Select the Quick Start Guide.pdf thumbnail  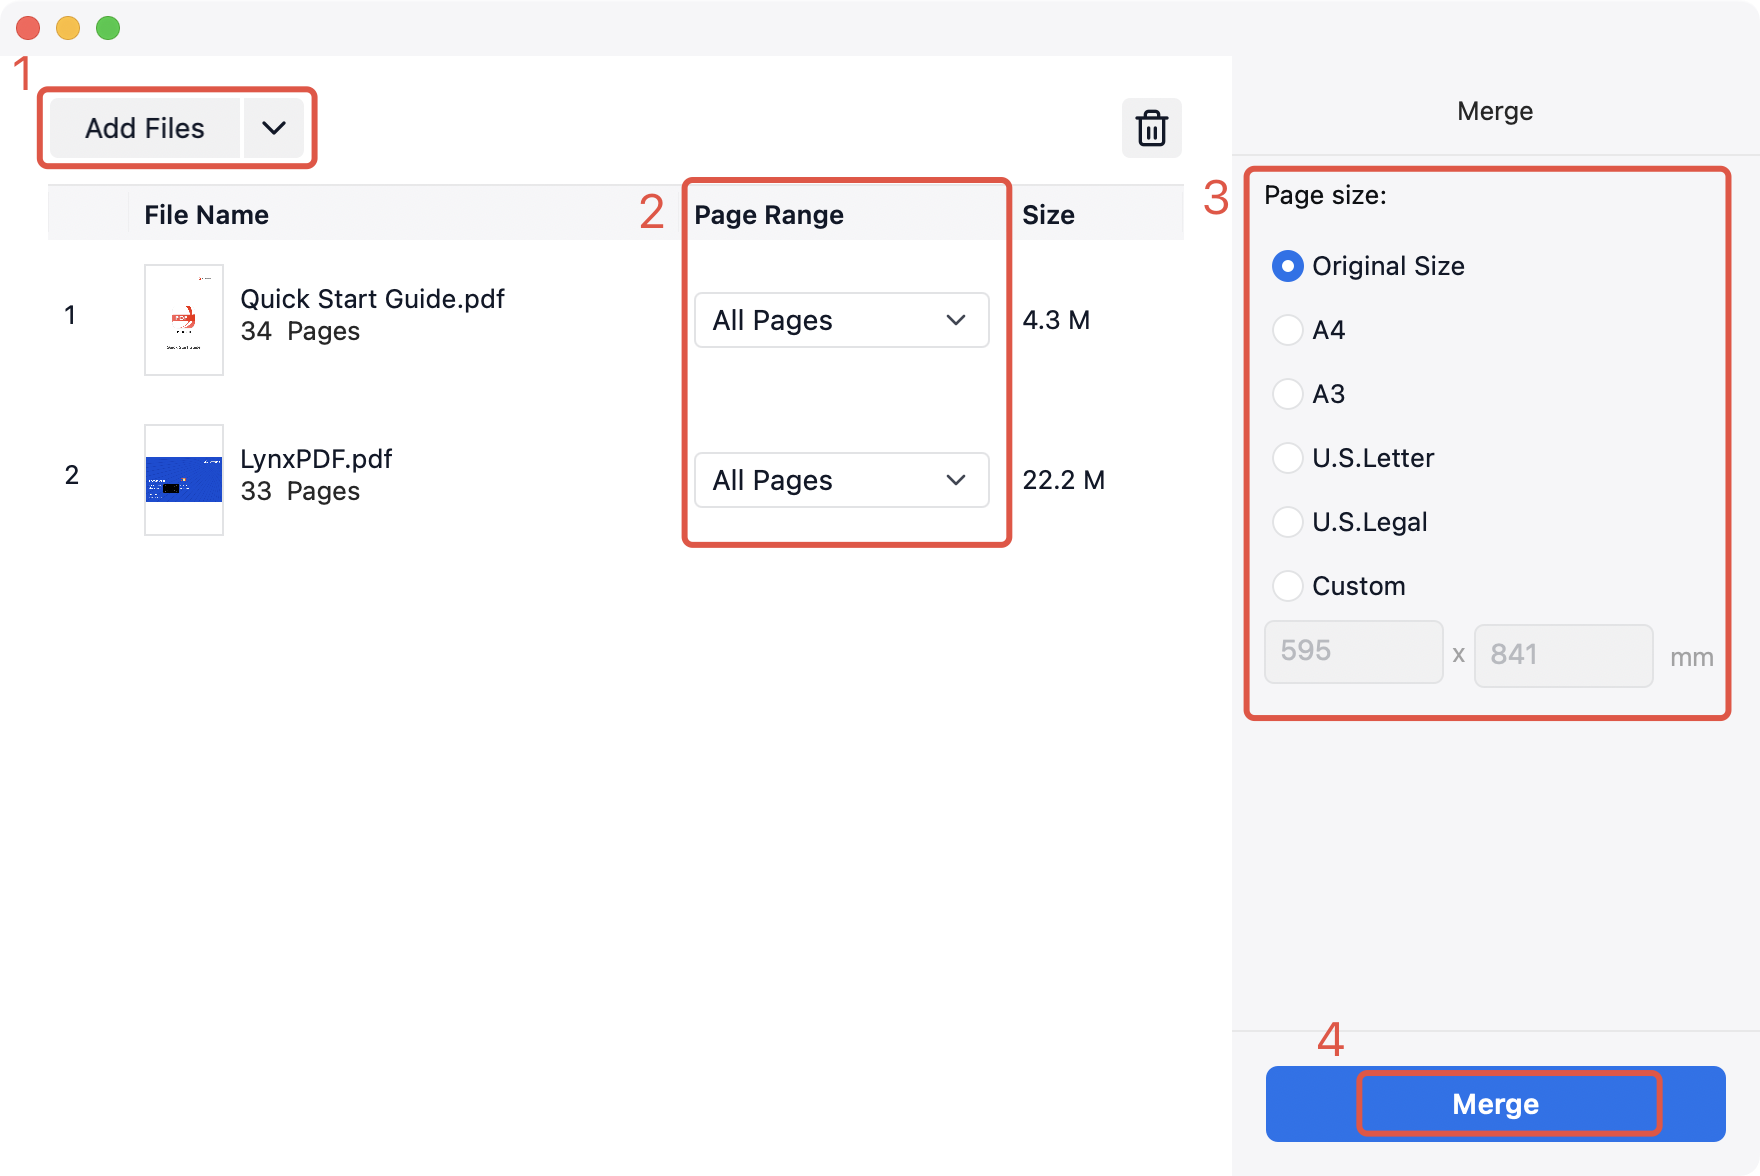click(184, 320)
